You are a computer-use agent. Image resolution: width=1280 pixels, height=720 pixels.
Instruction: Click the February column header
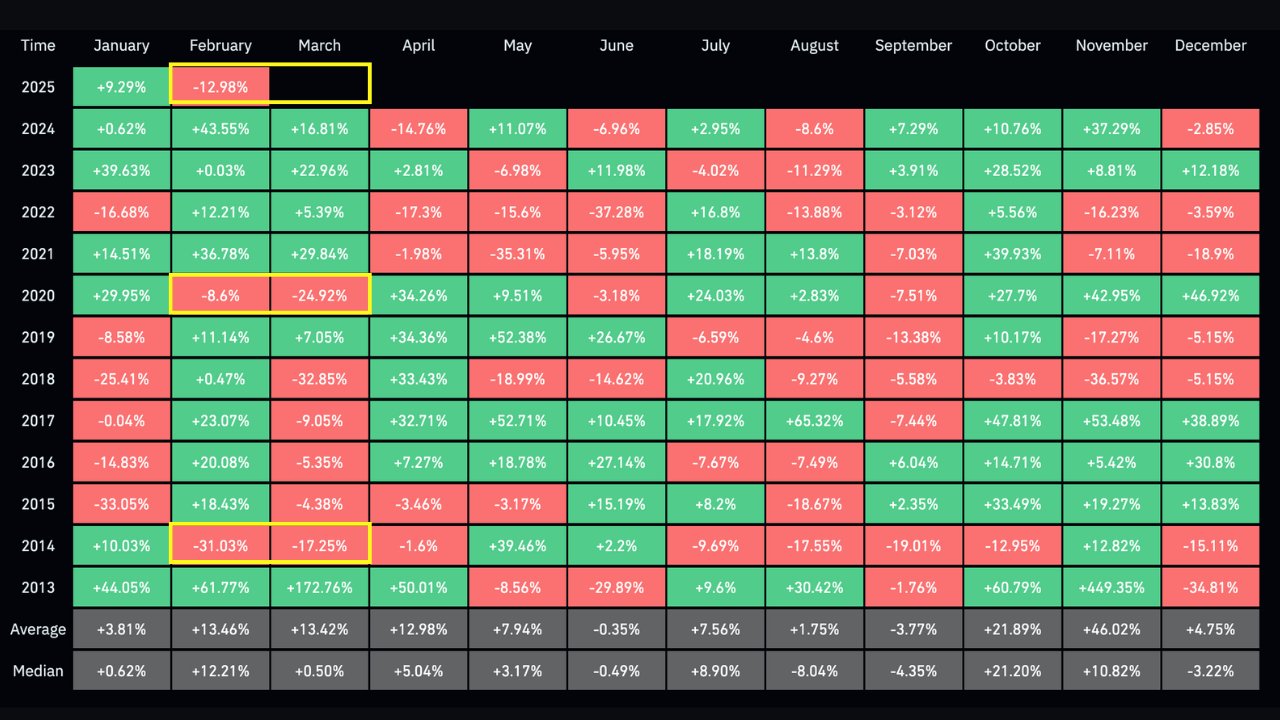coord(220,45)
